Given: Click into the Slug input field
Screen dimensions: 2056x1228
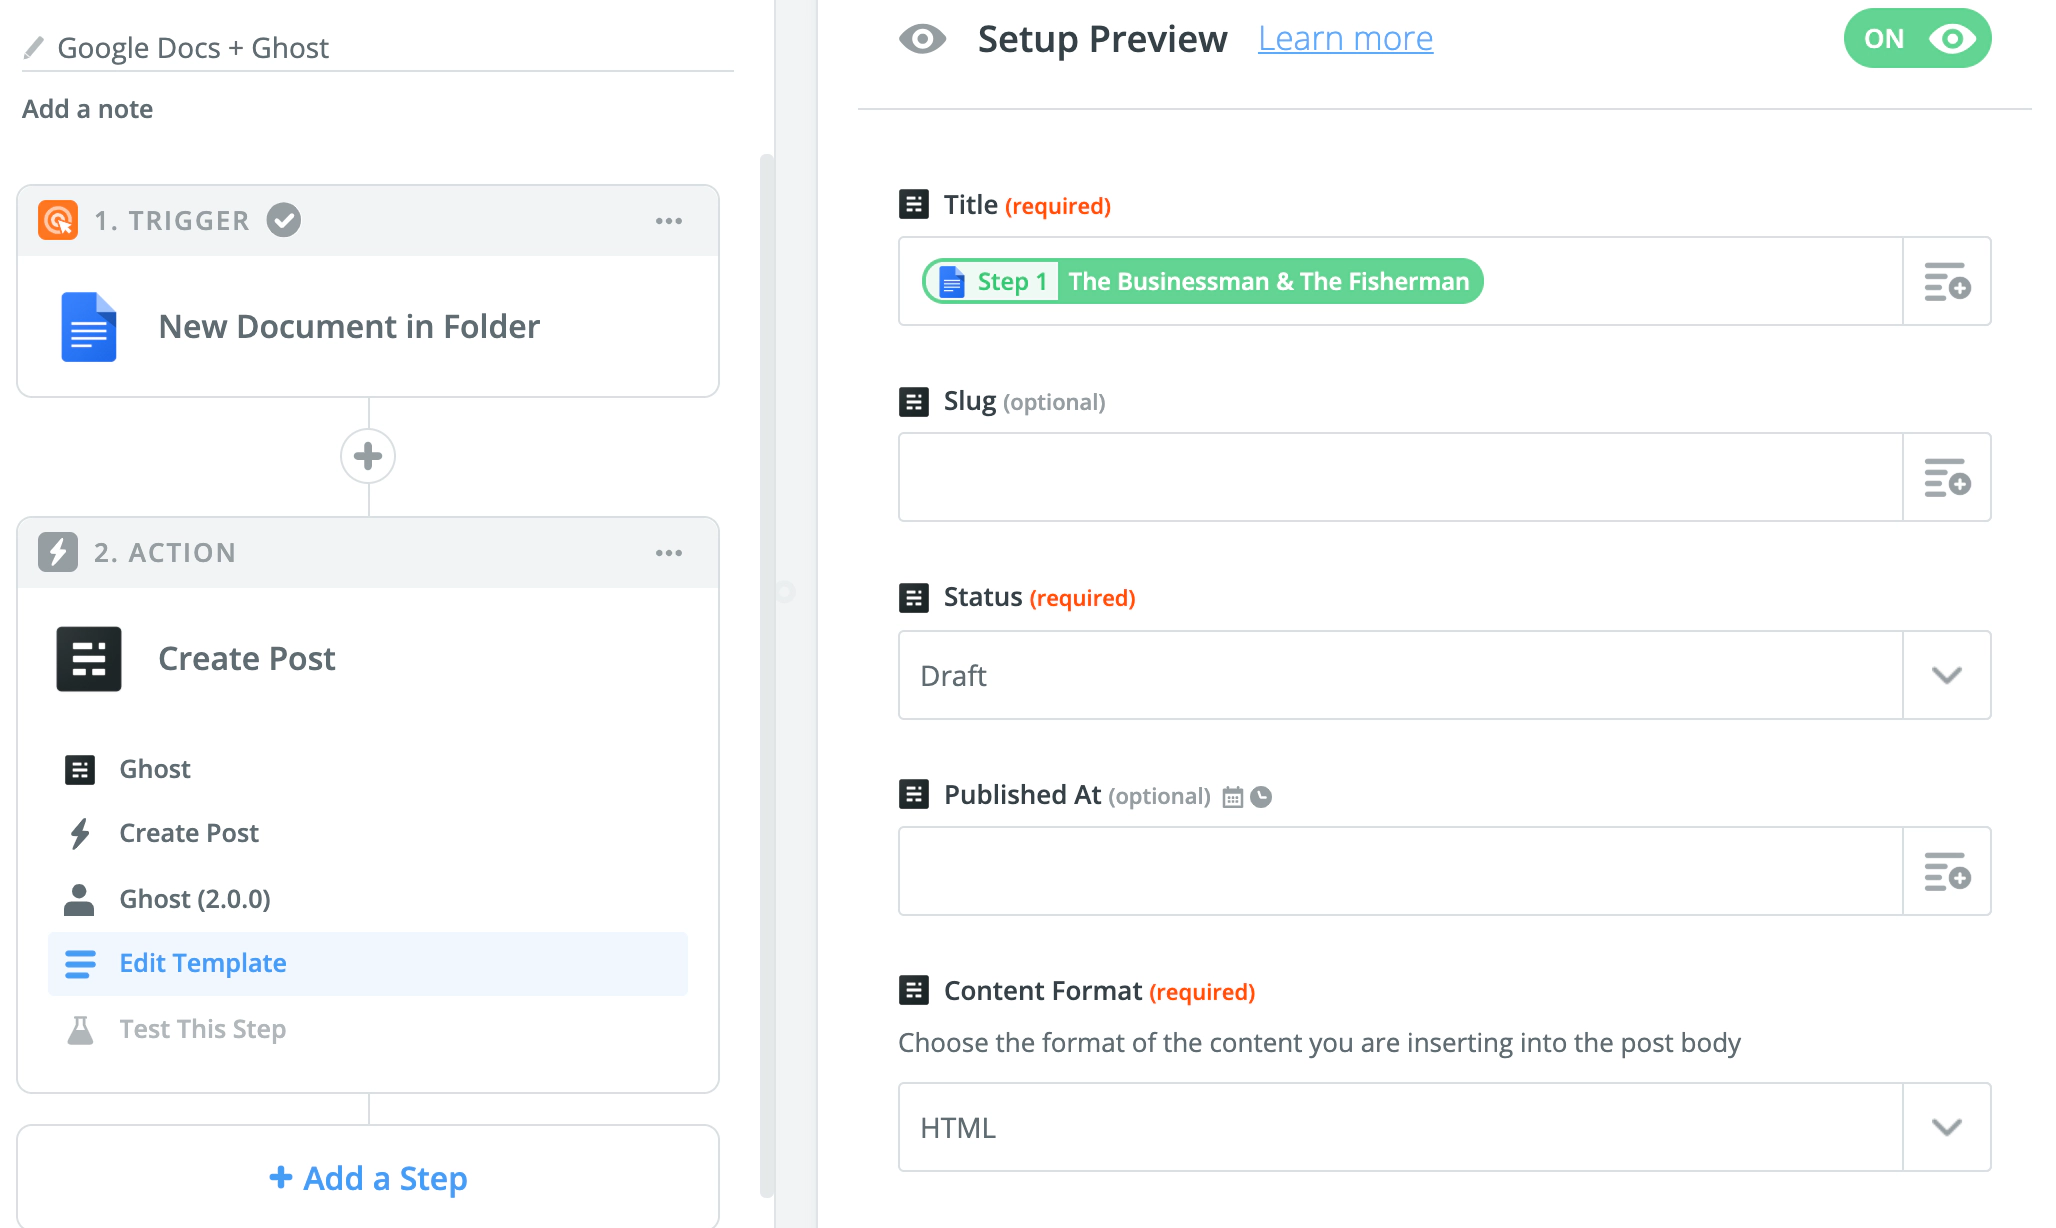Looking at the screenshot, I should click(x=1400, y=478).
